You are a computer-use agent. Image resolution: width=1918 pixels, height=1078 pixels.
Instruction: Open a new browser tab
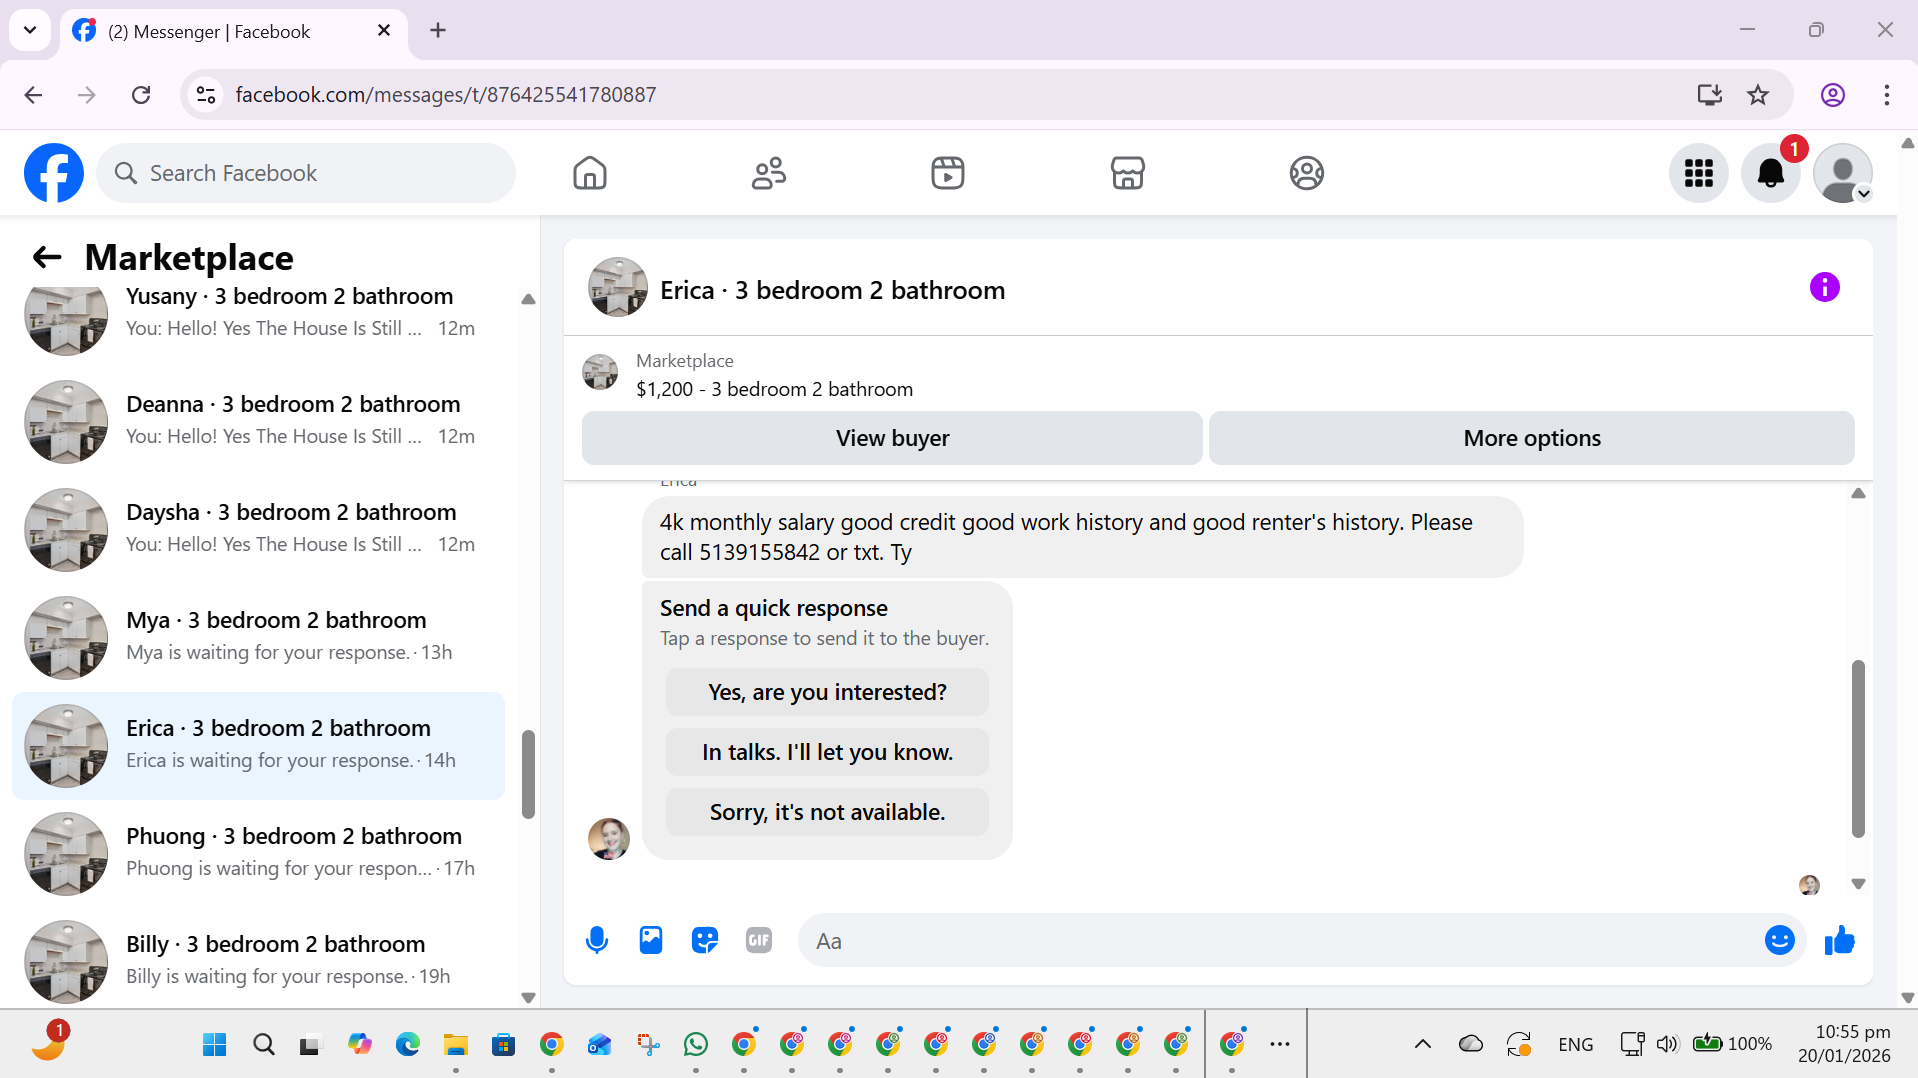click(x=438, y=30)
